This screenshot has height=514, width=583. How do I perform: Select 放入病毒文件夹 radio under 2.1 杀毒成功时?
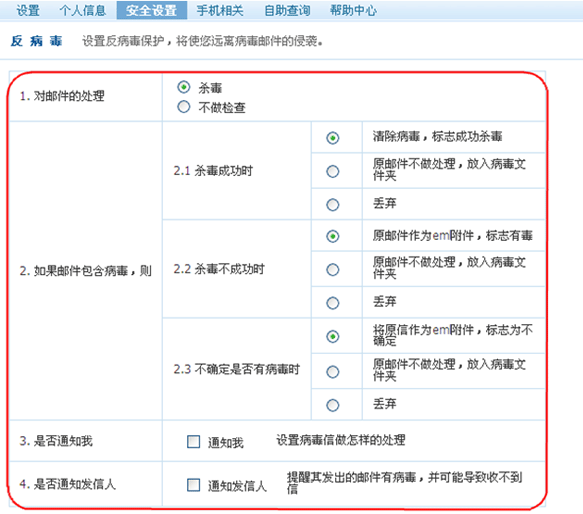[332, 171]
